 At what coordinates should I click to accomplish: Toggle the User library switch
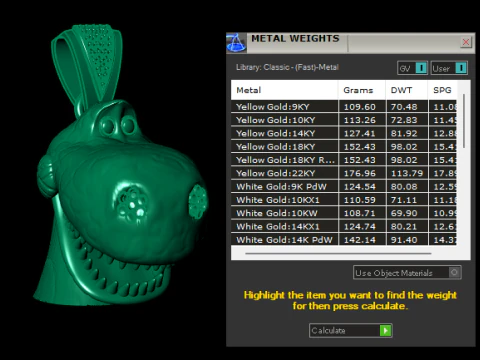tap(449, 68)
